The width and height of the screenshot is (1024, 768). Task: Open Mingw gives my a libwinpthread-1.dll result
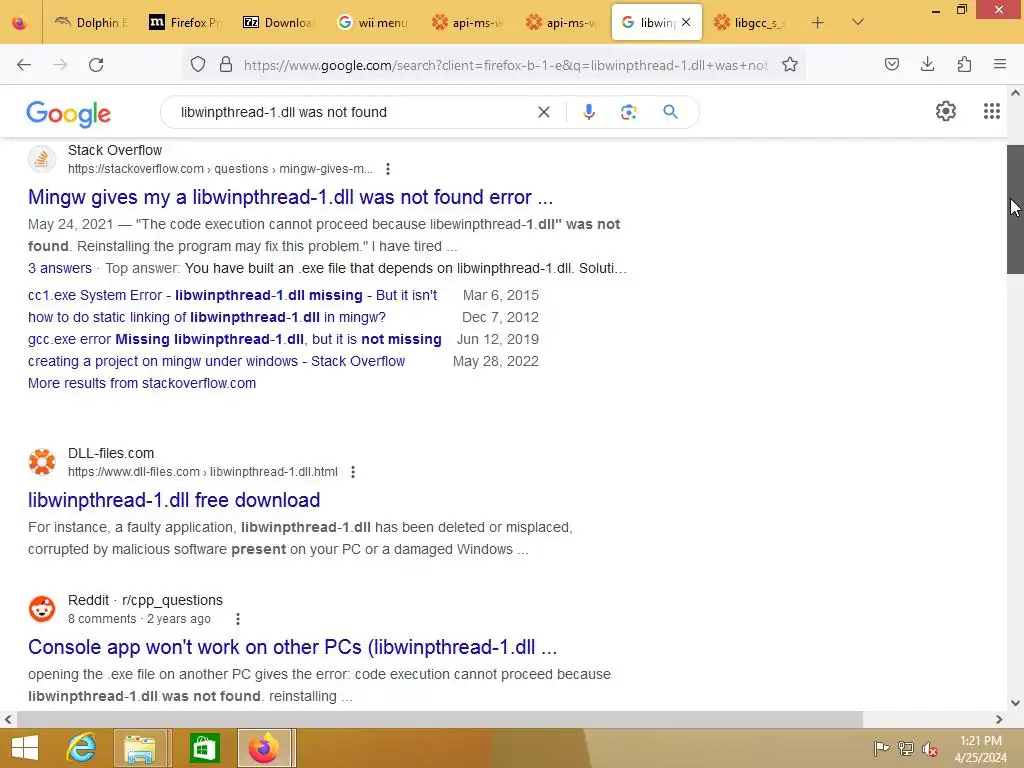click(291, 197)
